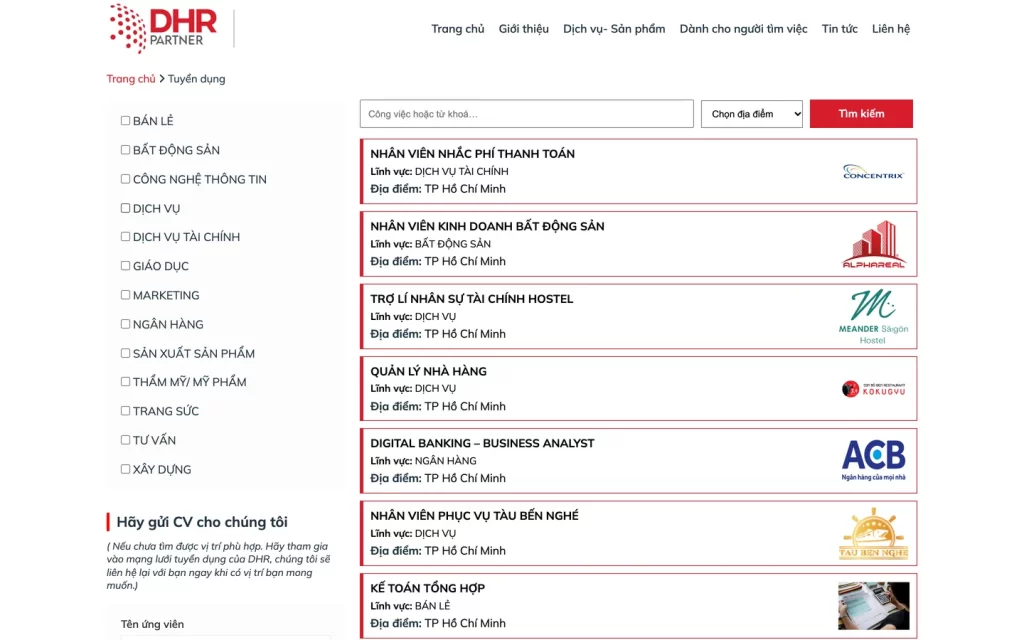The height and width of the screenshot is (640, 1024).
Task: Open job Nhân viên phục vụ tàu Bến Nghé
Action: point(474,515)
